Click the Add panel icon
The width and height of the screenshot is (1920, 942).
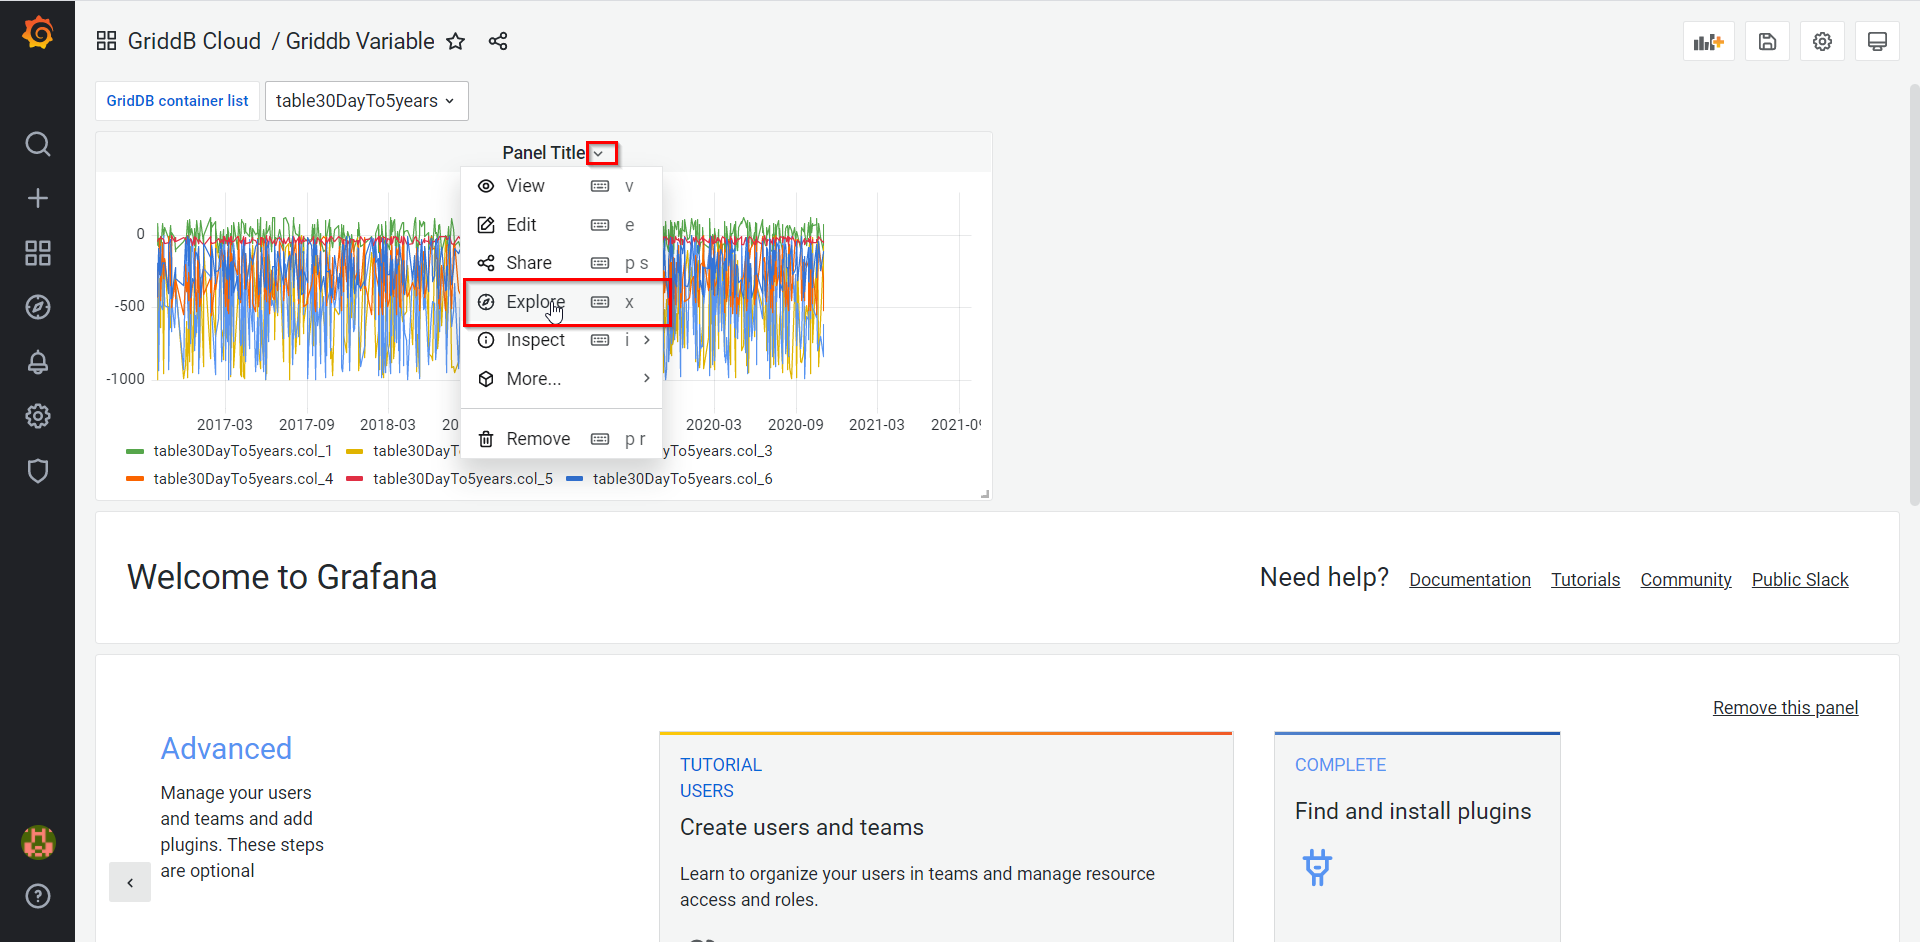pos(1708,42)
